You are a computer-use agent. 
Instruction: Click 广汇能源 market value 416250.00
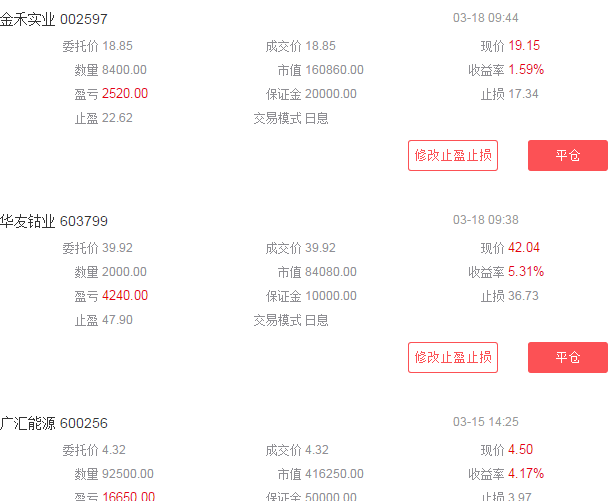tap(335, 474)
